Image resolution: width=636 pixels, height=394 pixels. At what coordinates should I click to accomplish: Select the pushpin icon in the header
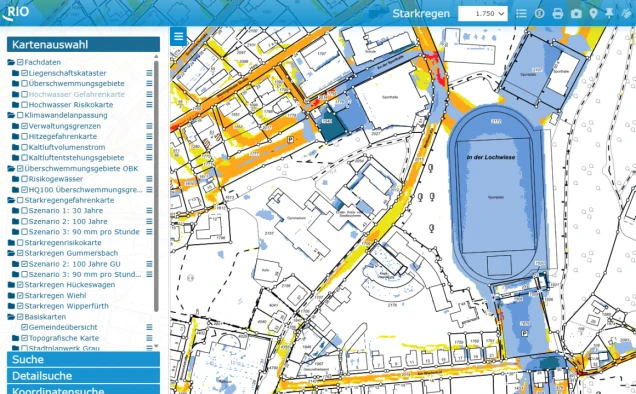click(609, 13)
